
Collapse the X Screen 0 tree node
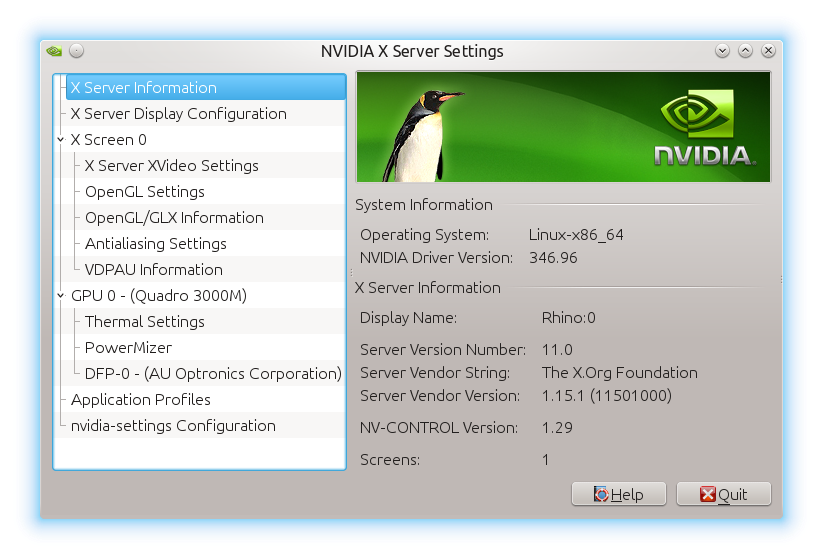(61, 140)
